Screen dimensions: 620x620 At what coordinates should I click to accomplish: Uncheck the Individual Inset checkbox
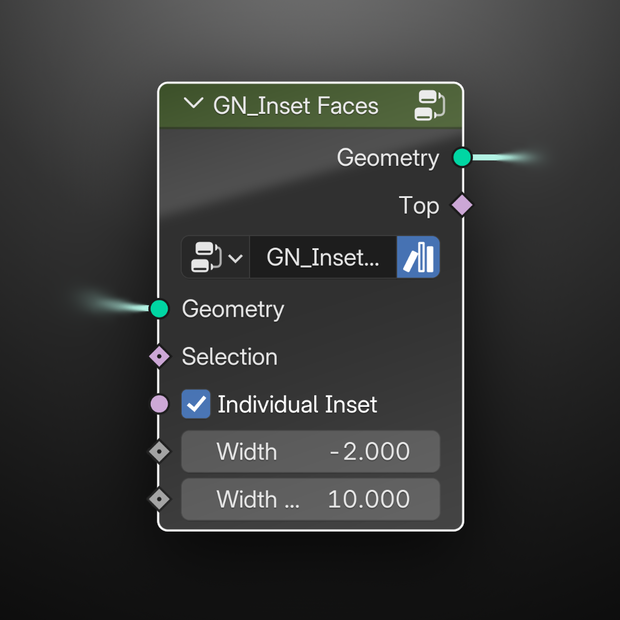196,404
